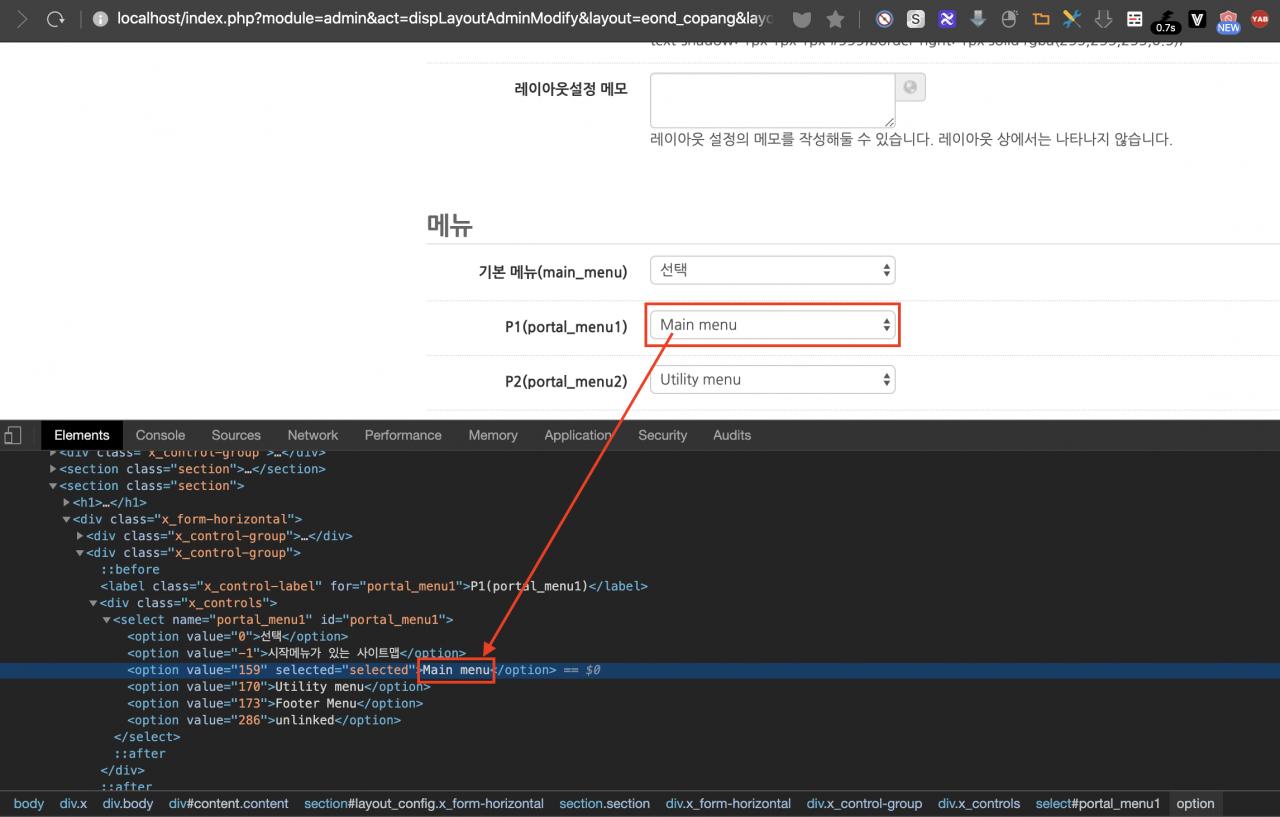Open the P2(portal_menu2) Utility menu dropdown

click(x=772, y=380)
